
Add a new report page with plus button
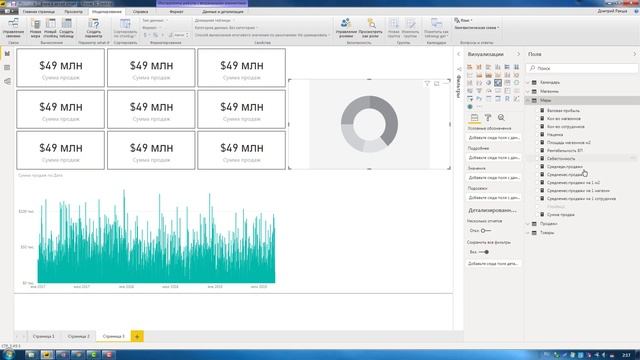[x=137, y=336]
